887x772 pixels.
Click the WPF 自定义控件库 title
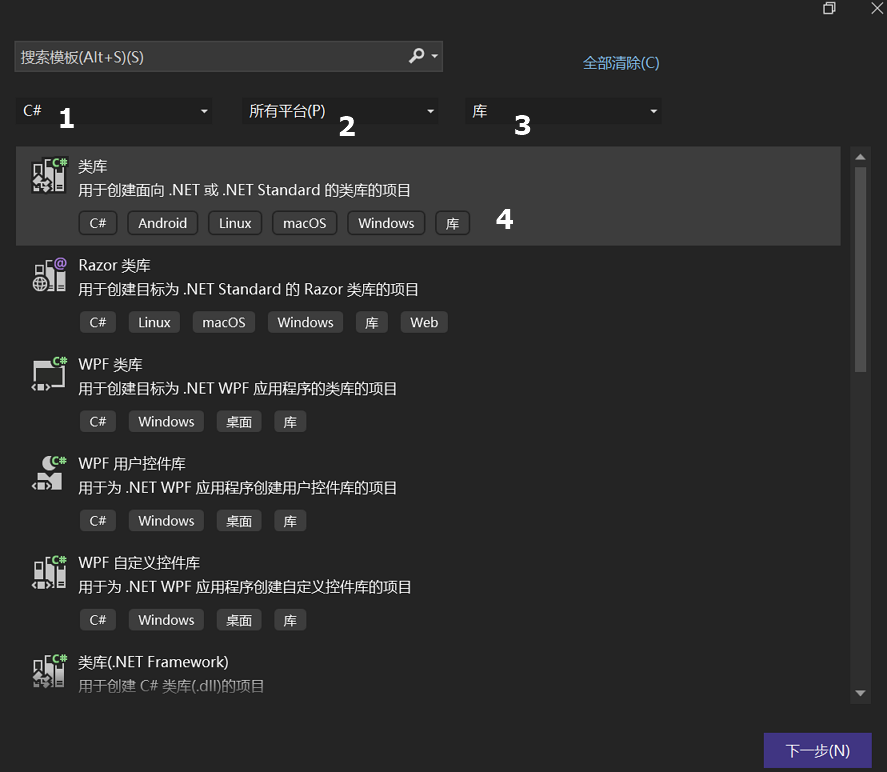139,563
